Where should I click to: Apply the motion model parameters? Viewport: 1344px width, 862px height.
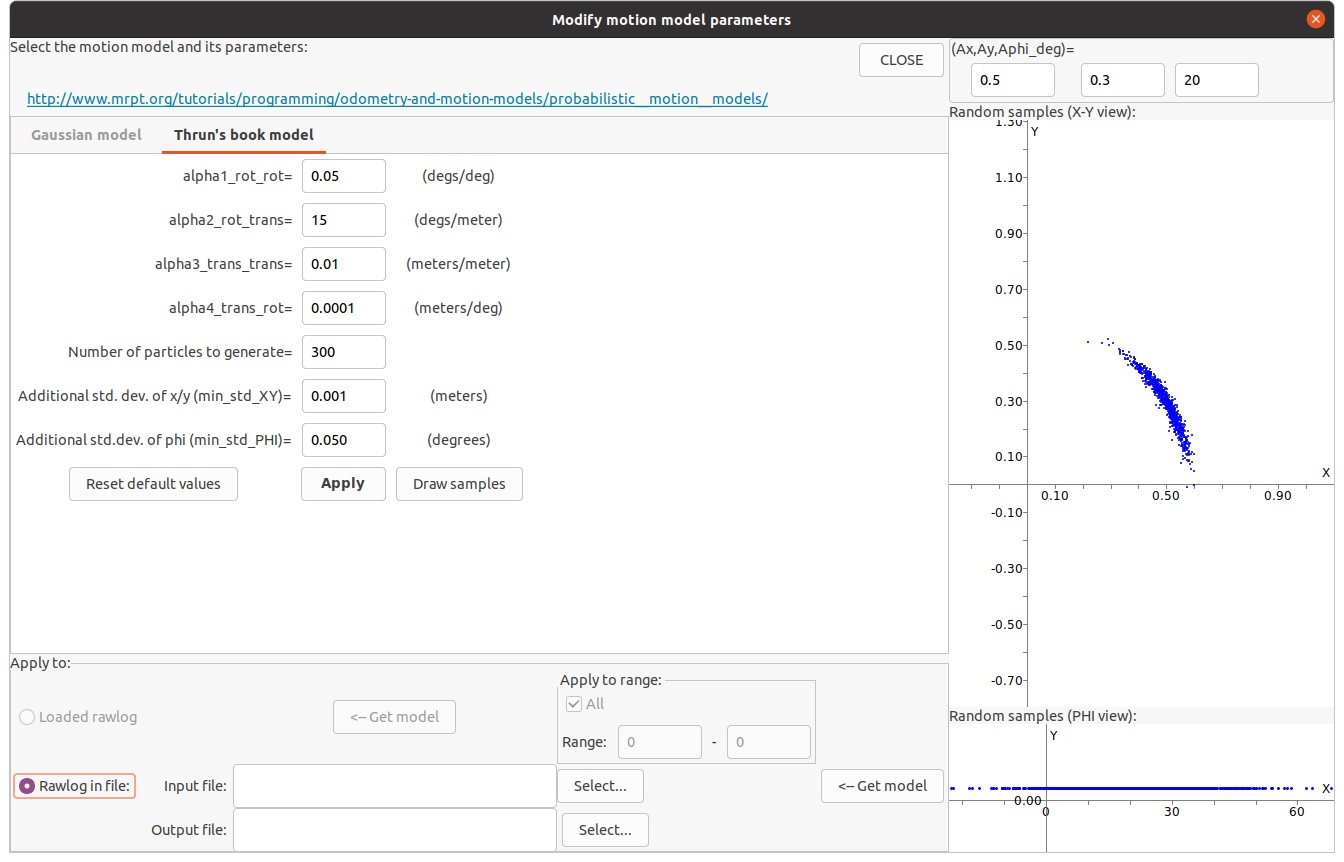click(343, 484)
